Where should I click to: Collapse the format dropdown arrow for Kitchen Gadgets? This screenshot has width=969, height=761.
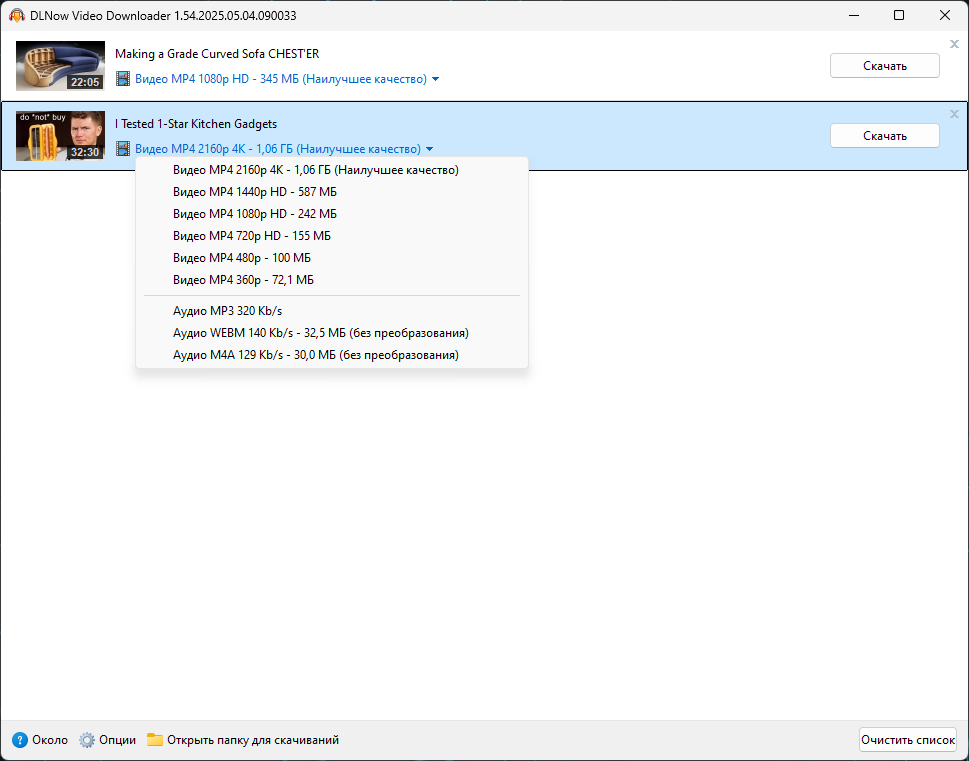click(x=429, y=149)
